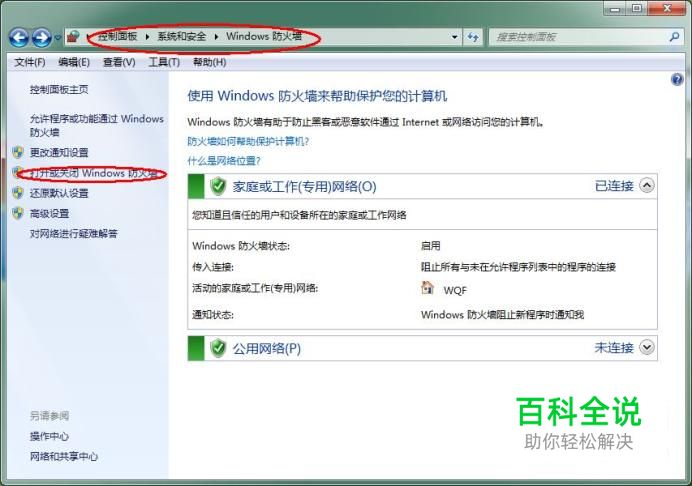
Task: Click the blue help question mark icon
Action: (x=677, y=80)
